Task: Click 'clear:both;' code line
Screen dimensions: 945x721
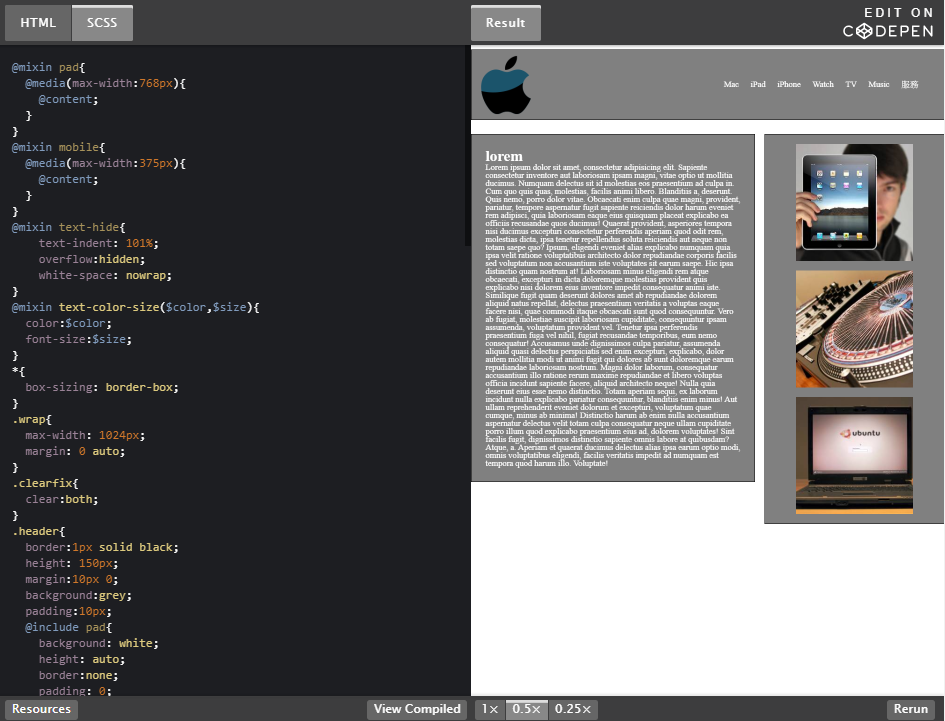Action: (x=62, y=499)
